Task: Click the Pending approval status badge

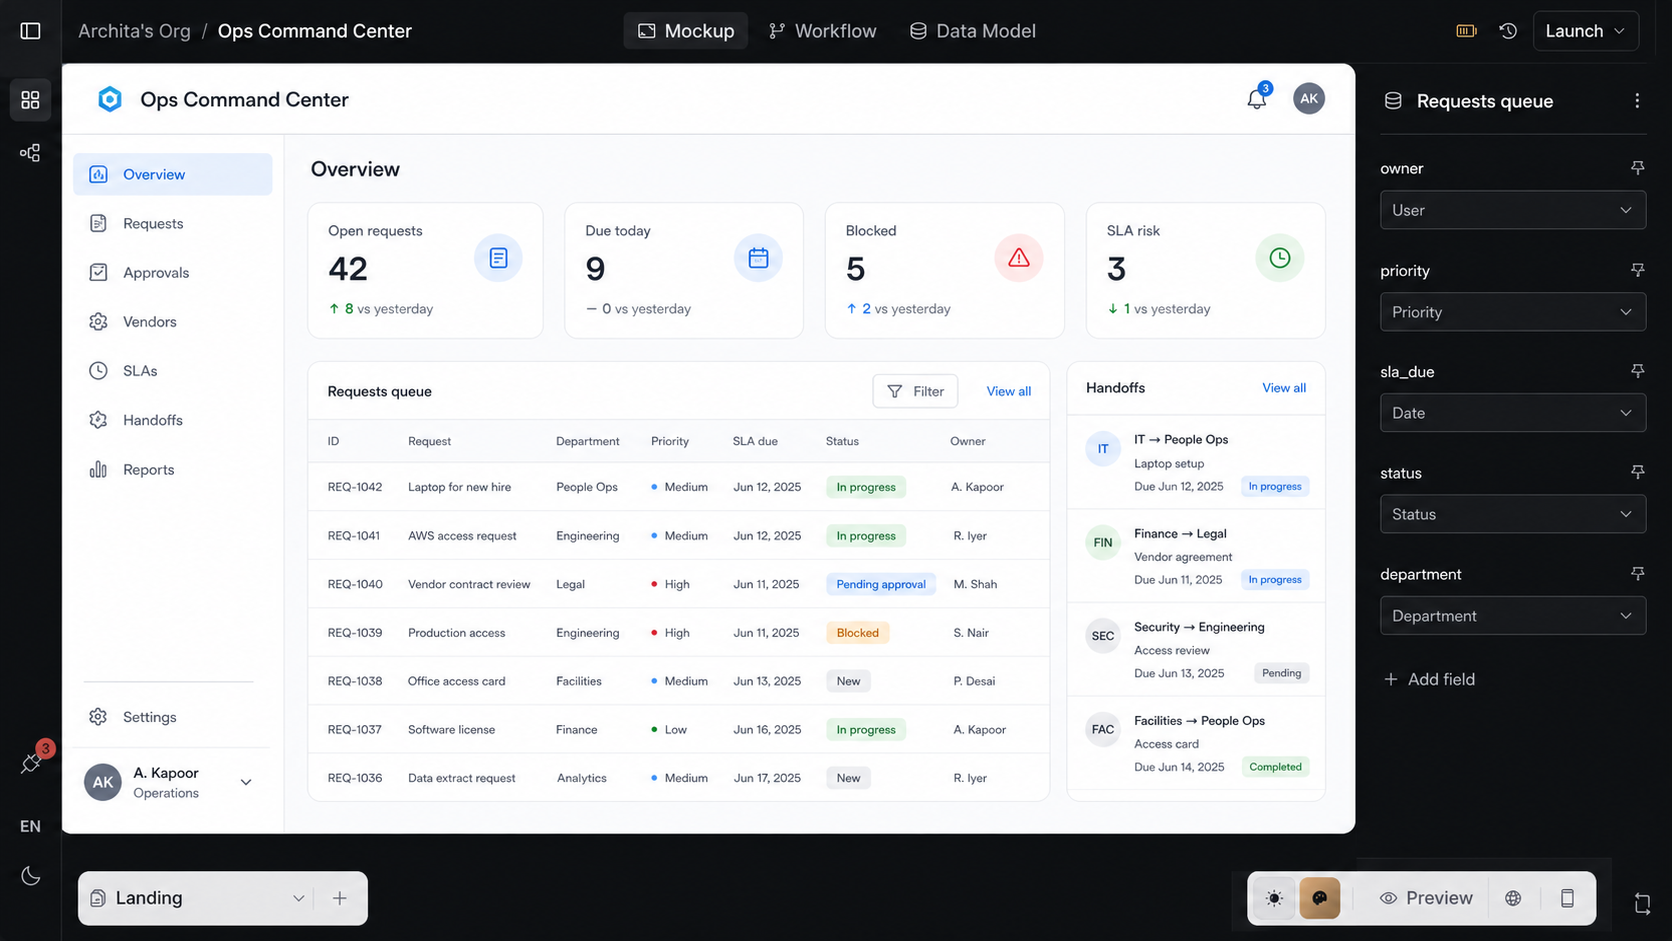Action: pyautogui.click(x=881, y=584)
